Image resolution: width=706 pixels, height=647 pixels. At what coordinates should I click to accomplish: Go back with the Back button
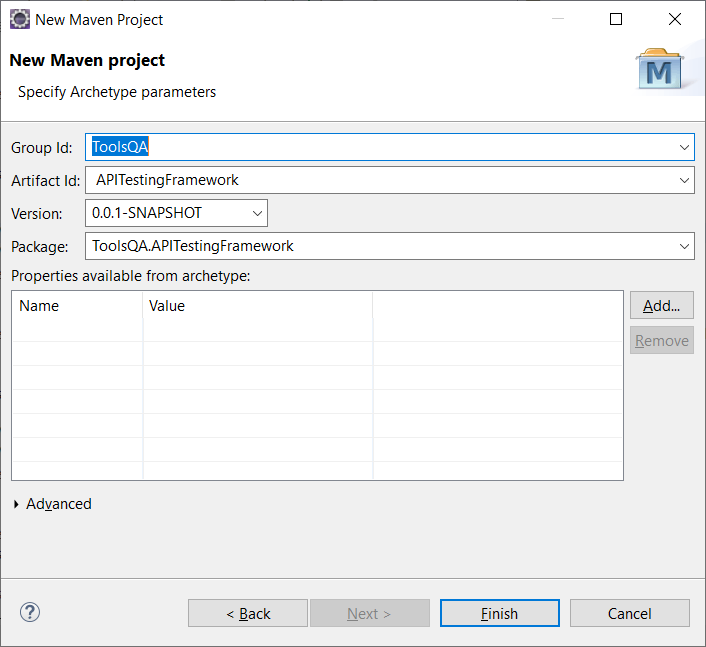[248, 613]
